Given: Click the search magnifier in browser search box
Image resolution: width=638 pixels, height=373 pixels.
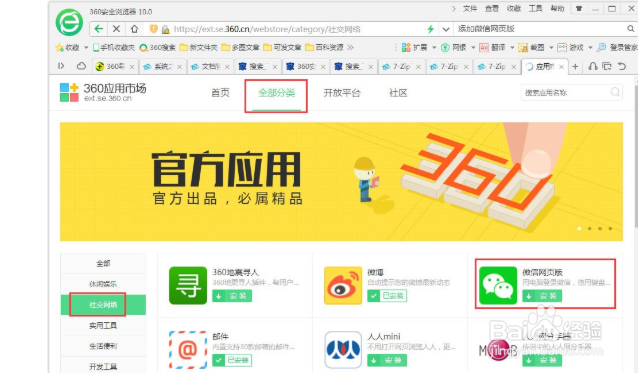Looking at the screenshot, I should point(630,28).
